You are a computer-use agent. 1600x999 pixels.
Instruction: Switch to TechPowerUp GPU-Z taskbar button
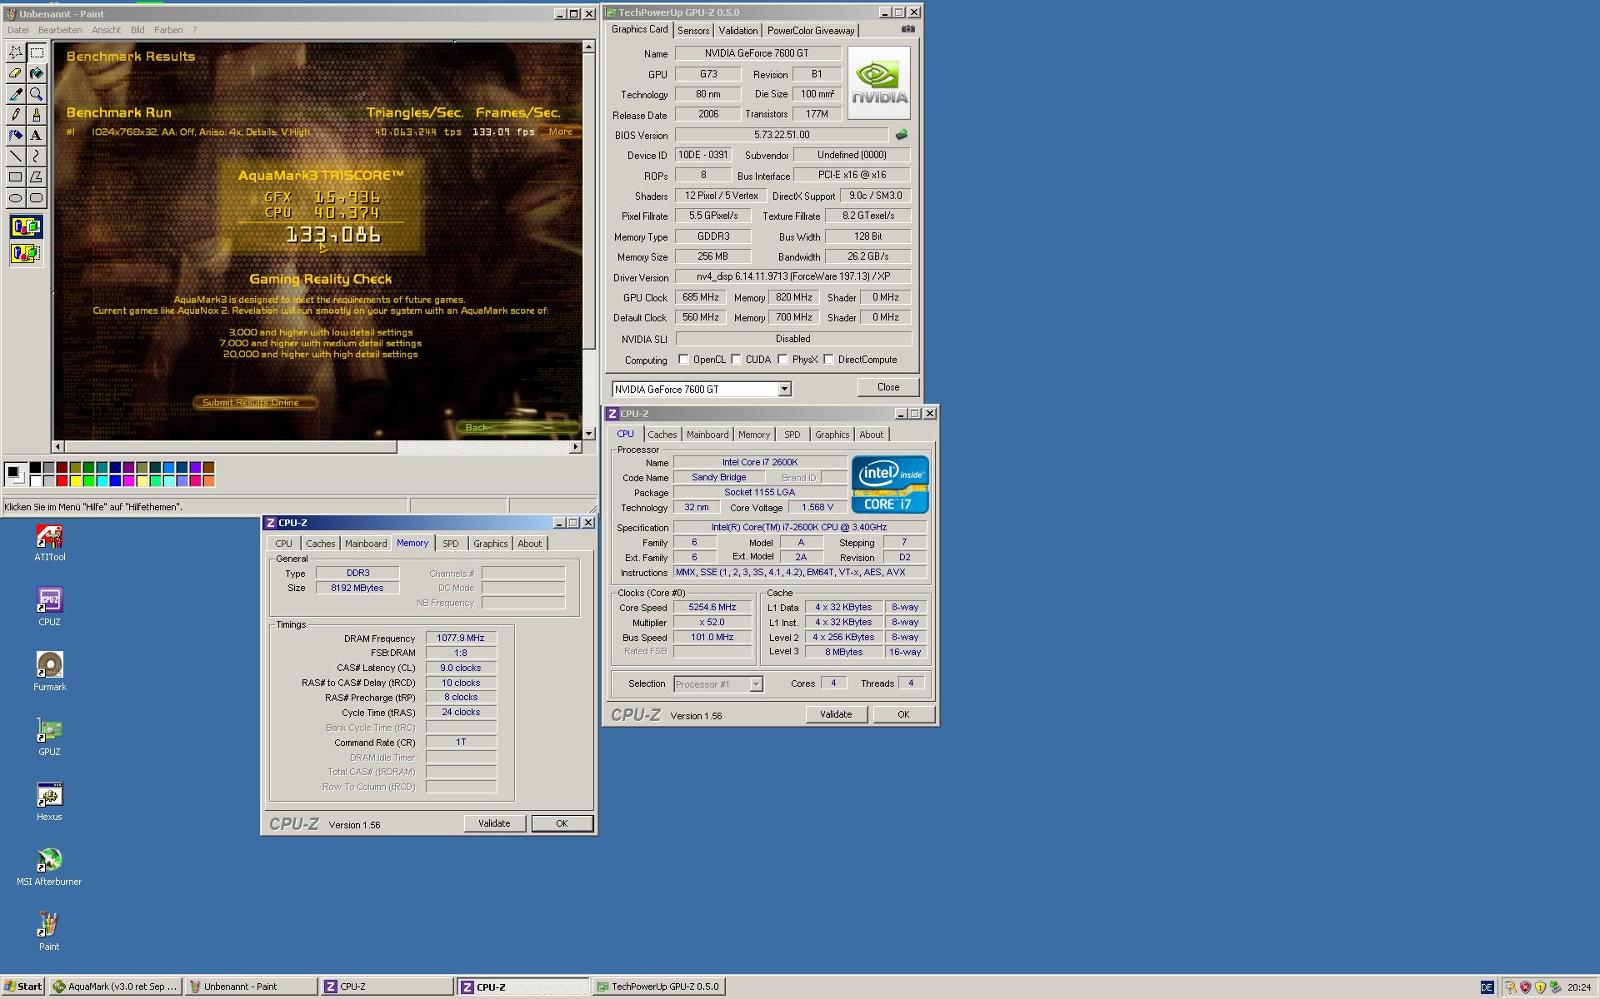[659, 986]
